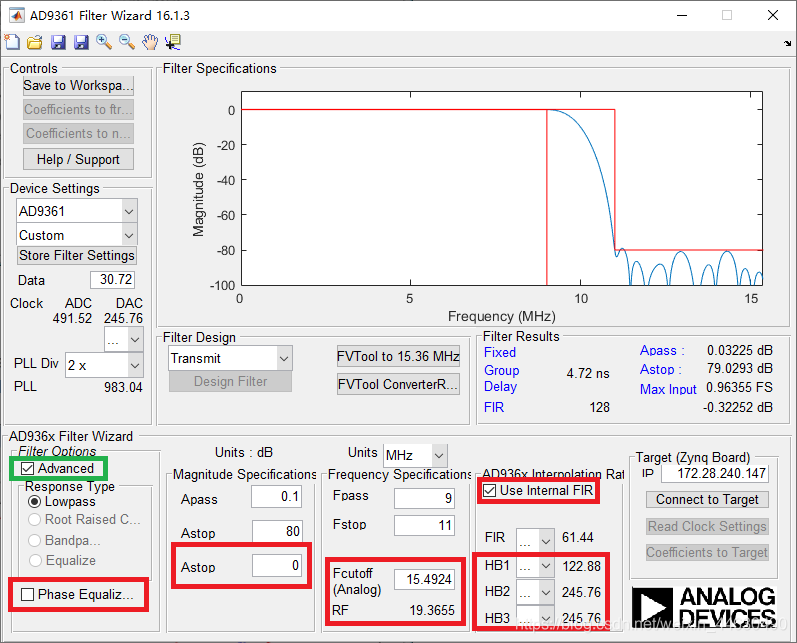This screenshot has height=643, width=797.
Task: Click the second Astop 0 field
Action: pos(278,565)
